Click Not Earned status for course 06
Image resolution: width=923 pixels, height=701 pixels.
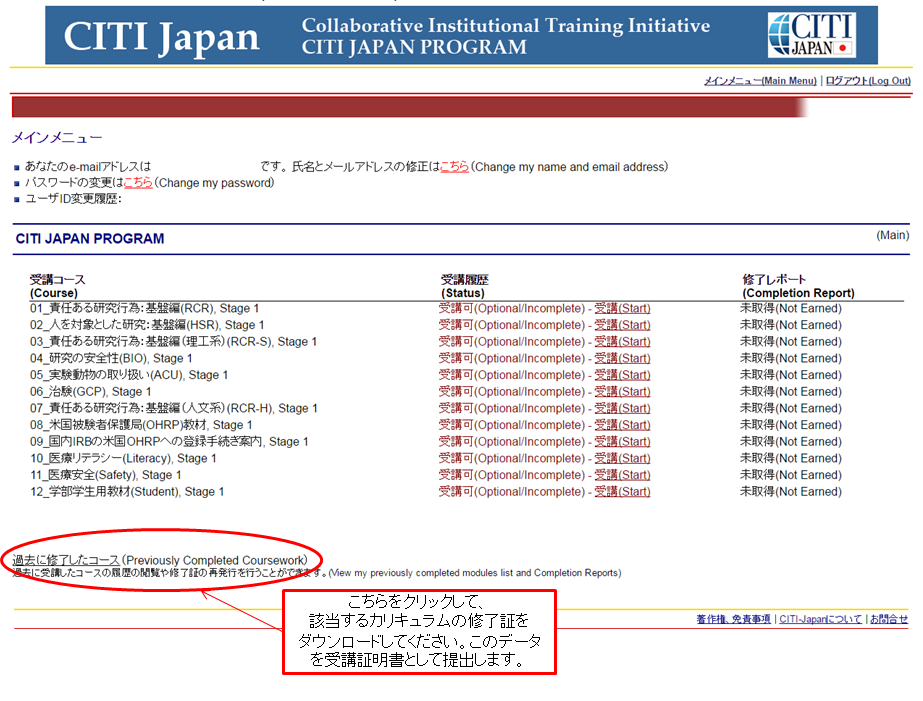point(791,391)
